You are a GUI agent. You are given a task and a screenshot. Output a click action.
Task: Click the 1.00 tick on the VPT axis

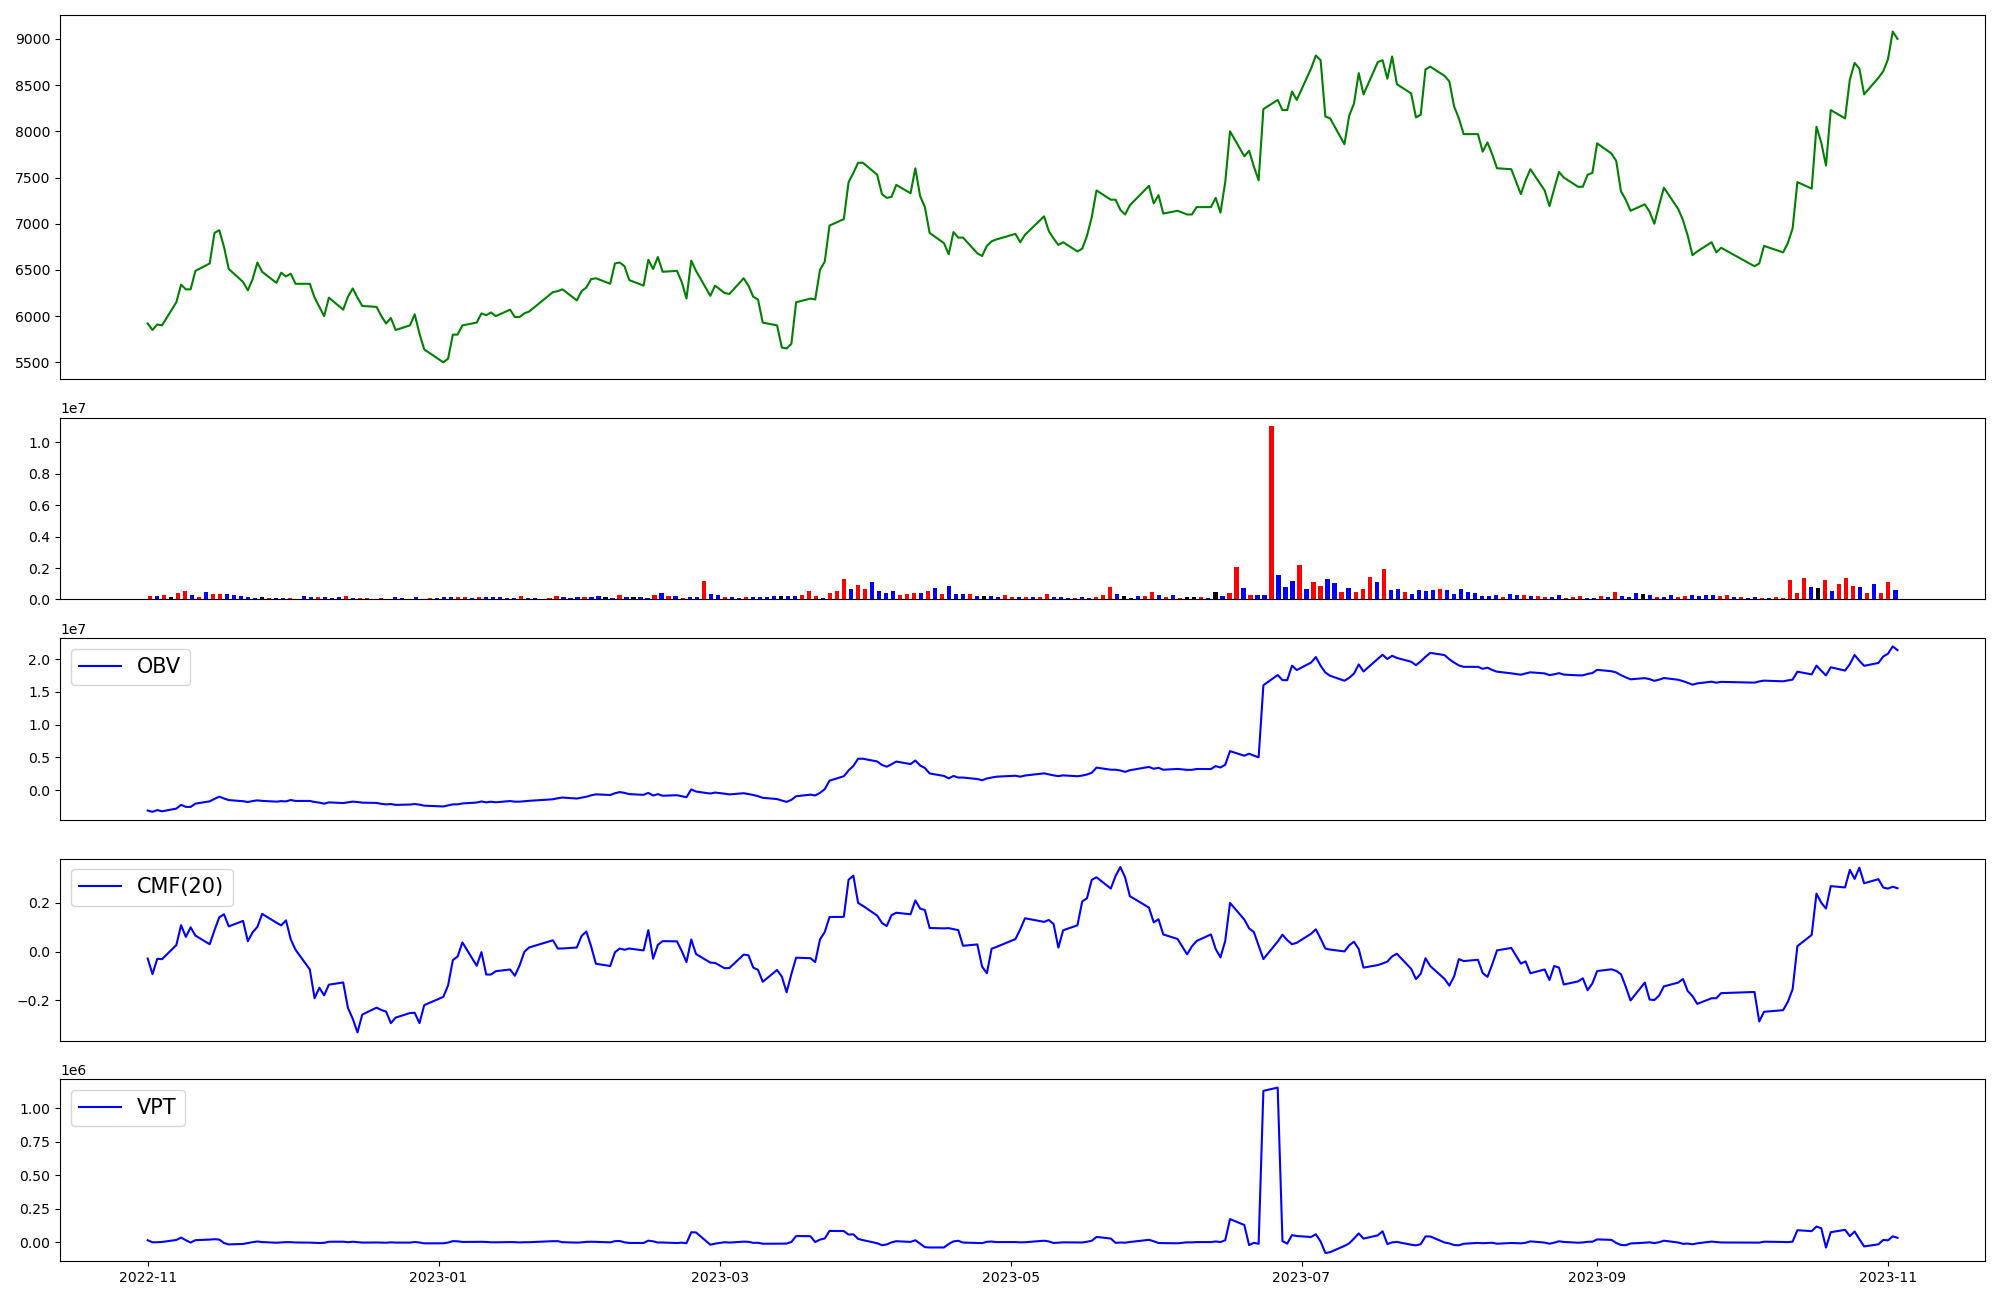(35, 1109)
